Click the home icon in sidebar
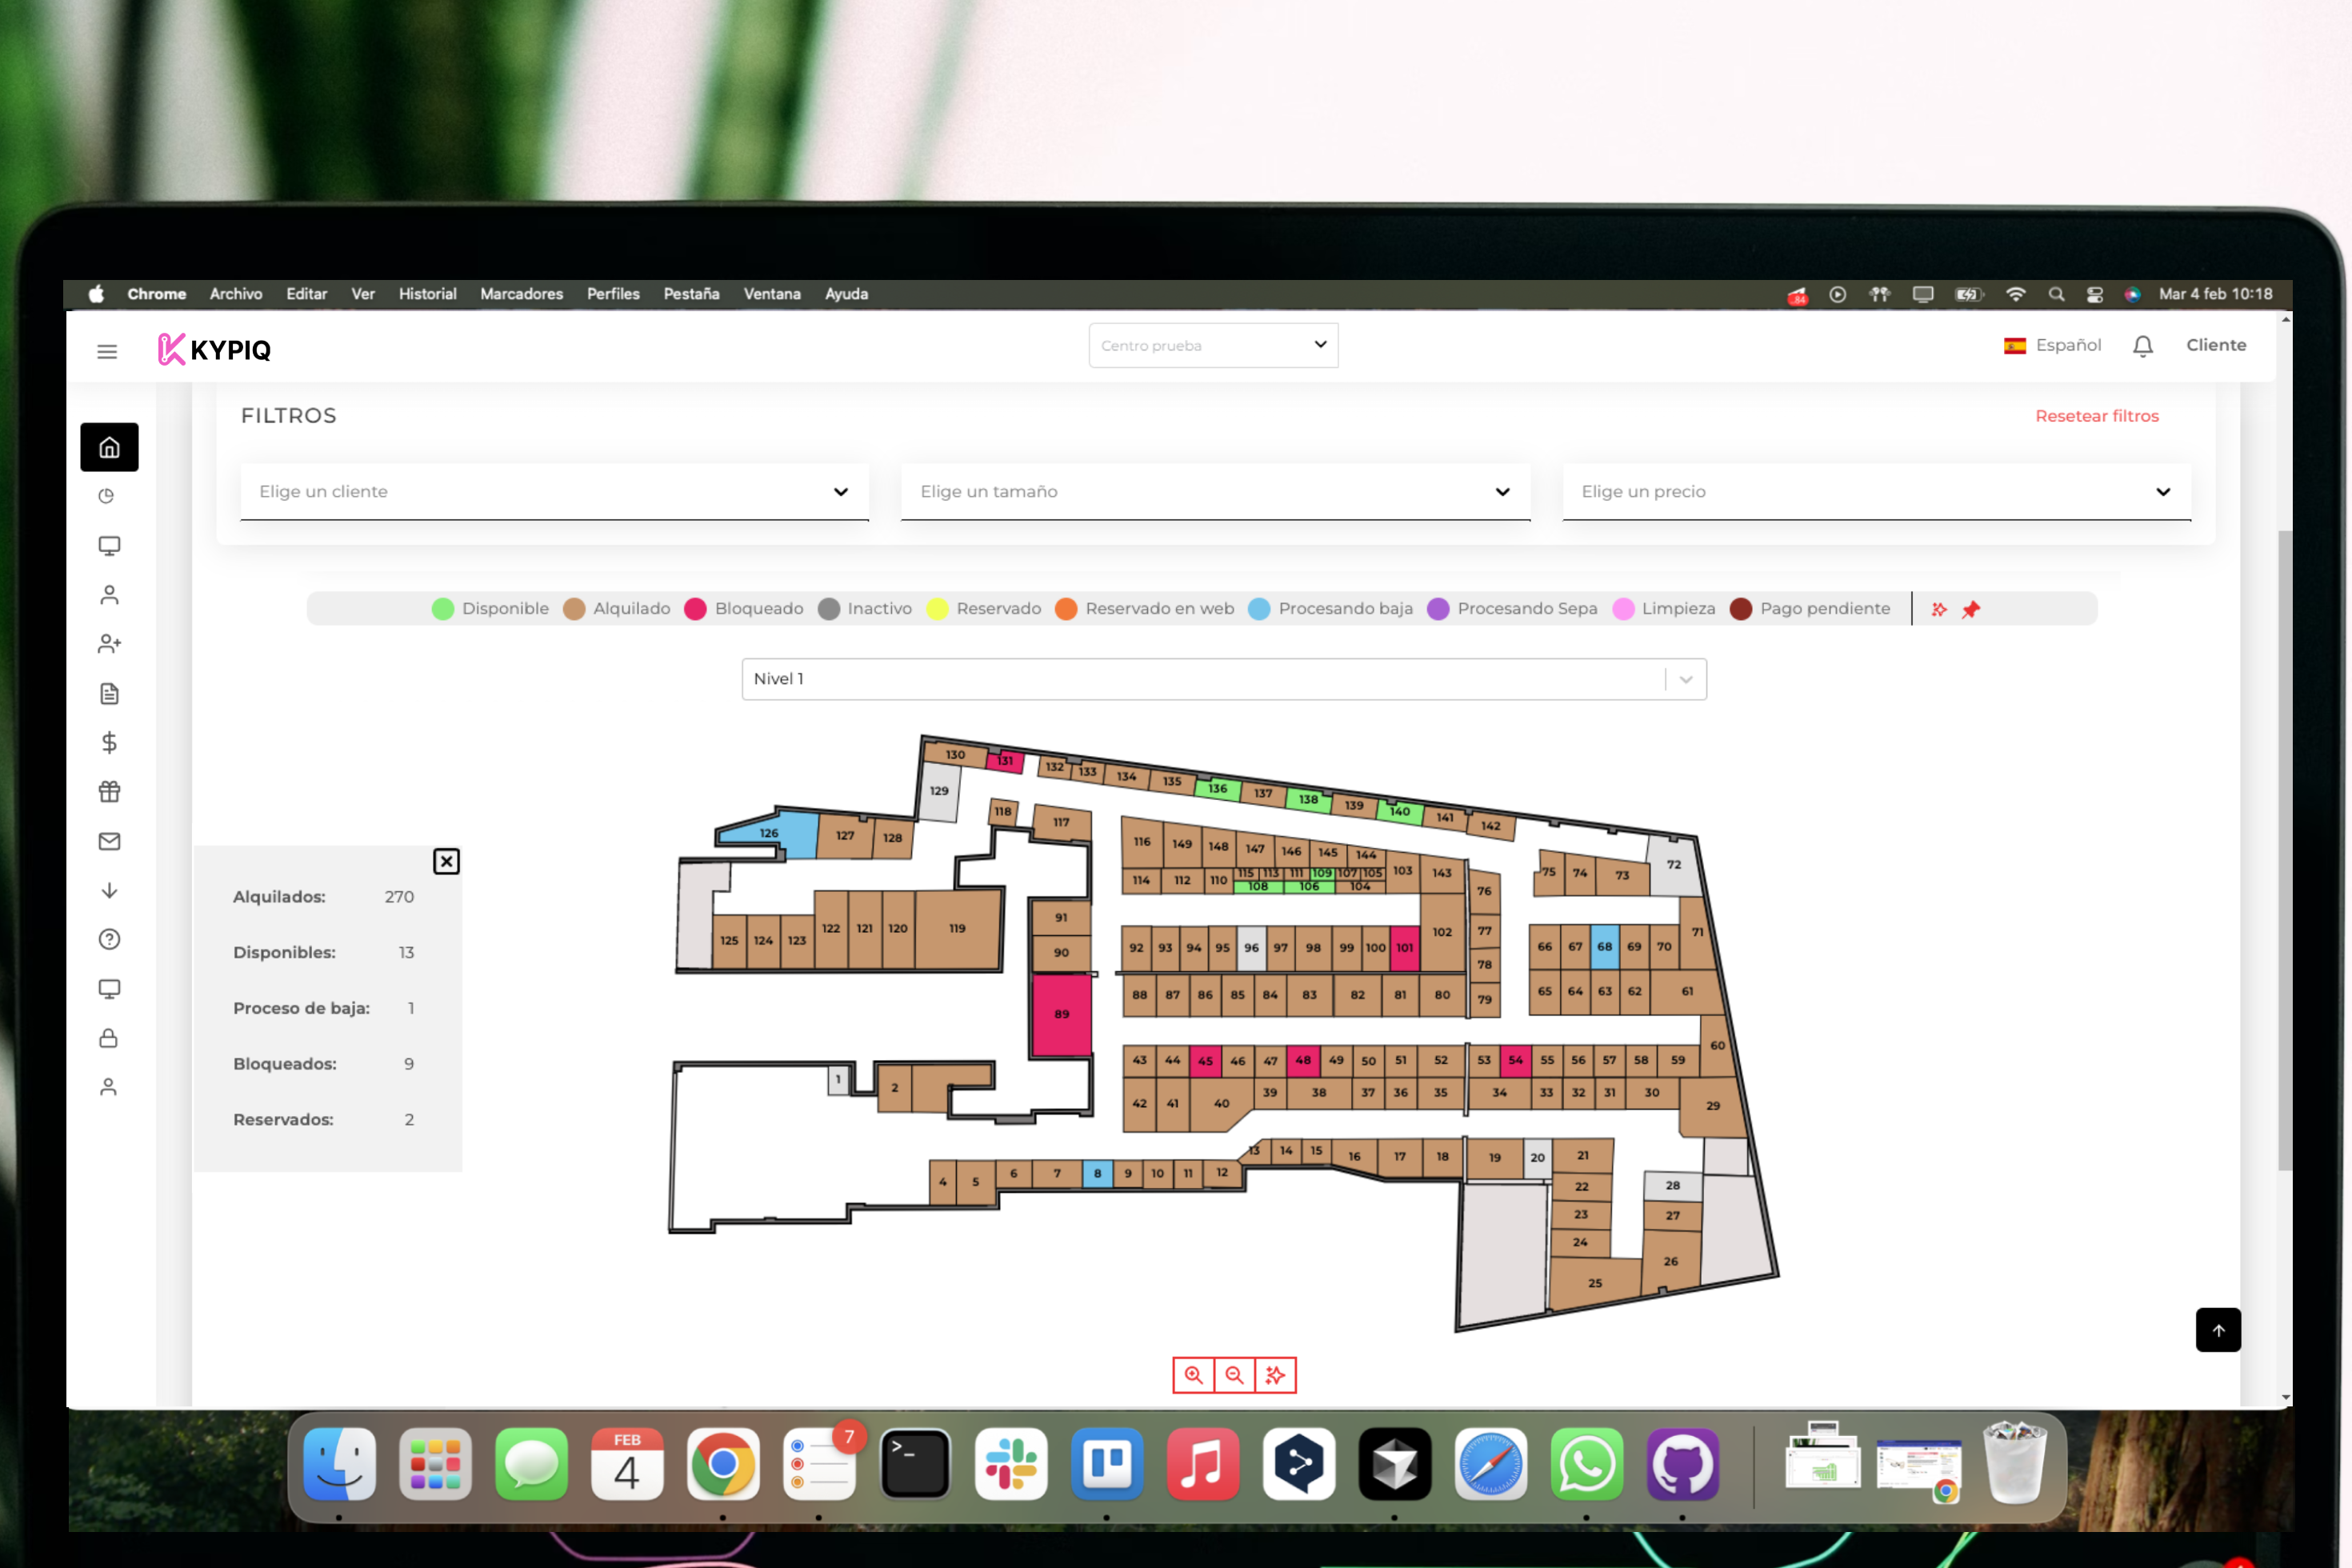The height and width of the screenshot is (1568, 2352). [x=109, y=447]
